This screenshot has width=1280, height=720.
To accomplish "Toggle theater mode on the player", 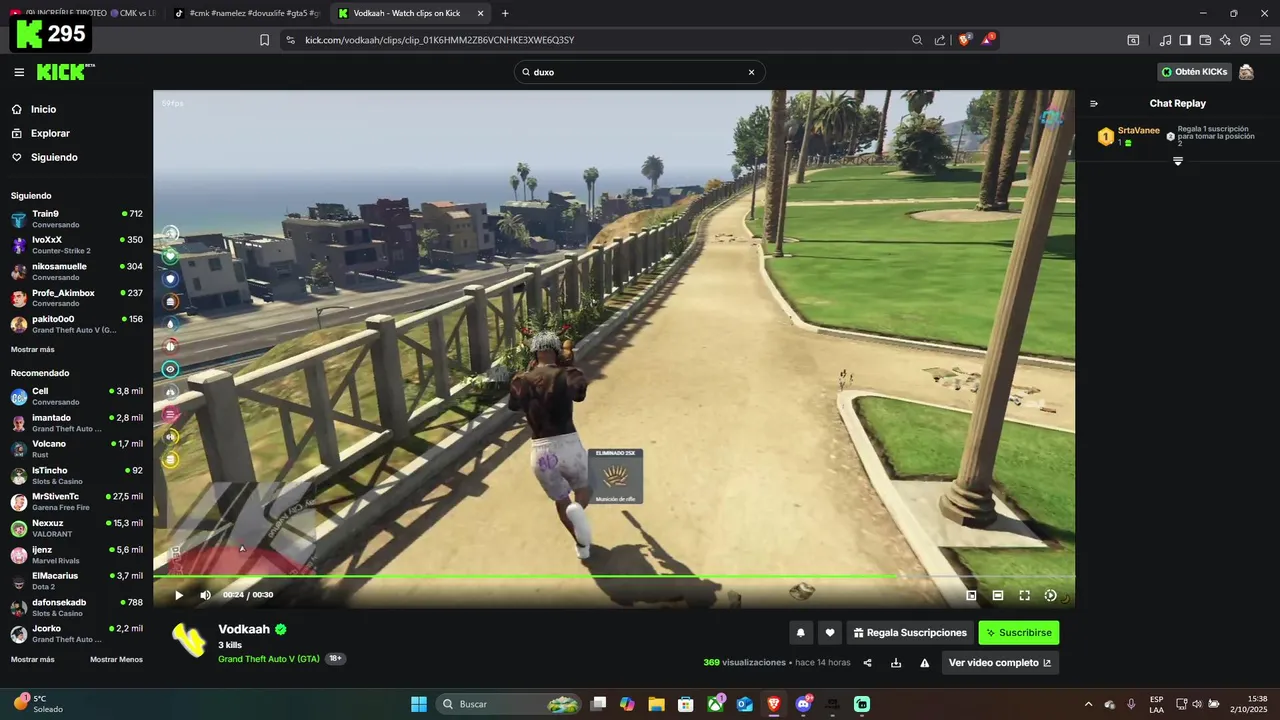I will coord(998,595).
